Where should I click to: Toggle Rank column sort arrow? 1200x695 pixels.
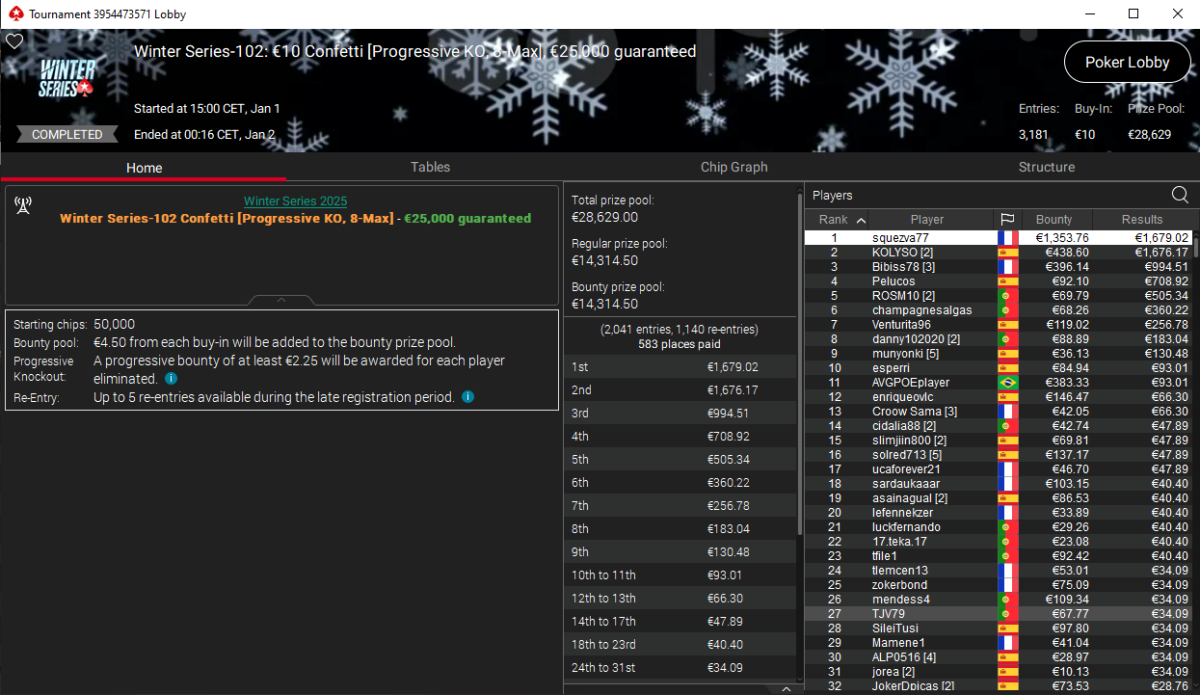point(862,220)
